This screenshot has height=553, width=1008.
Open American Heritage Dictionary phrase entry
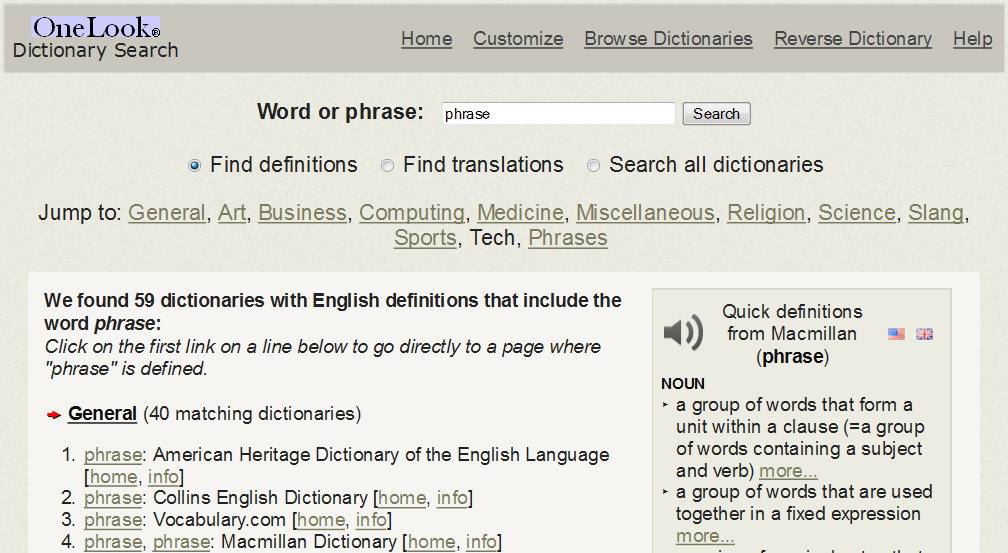(x=112, y=455)
